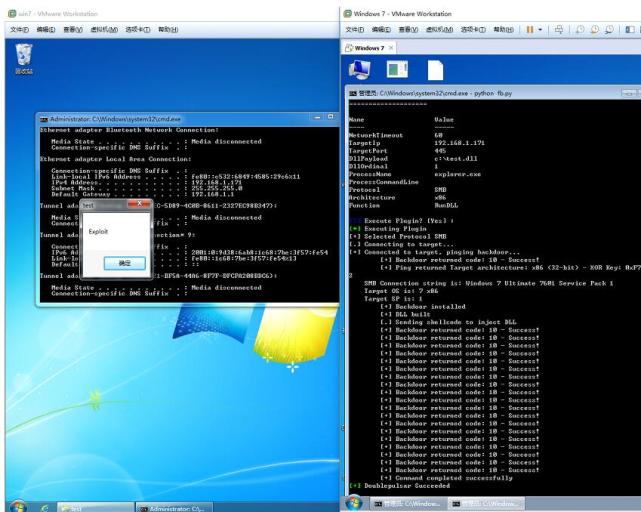Click the cmd icon in Administrator cmd.exe title bar
Viewport: 641px width, 512px height.
(x=44, y=119)
